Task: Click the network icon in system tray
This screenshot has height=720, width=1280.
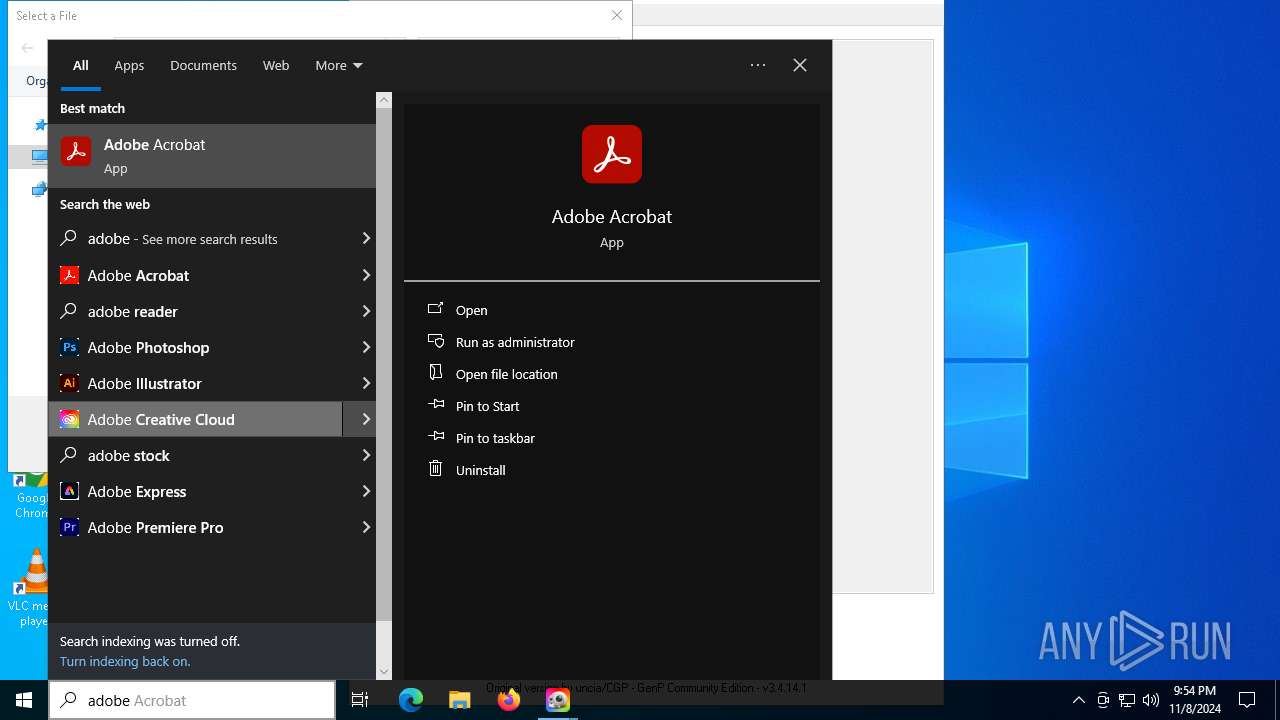Action: tap(1127, 700)
